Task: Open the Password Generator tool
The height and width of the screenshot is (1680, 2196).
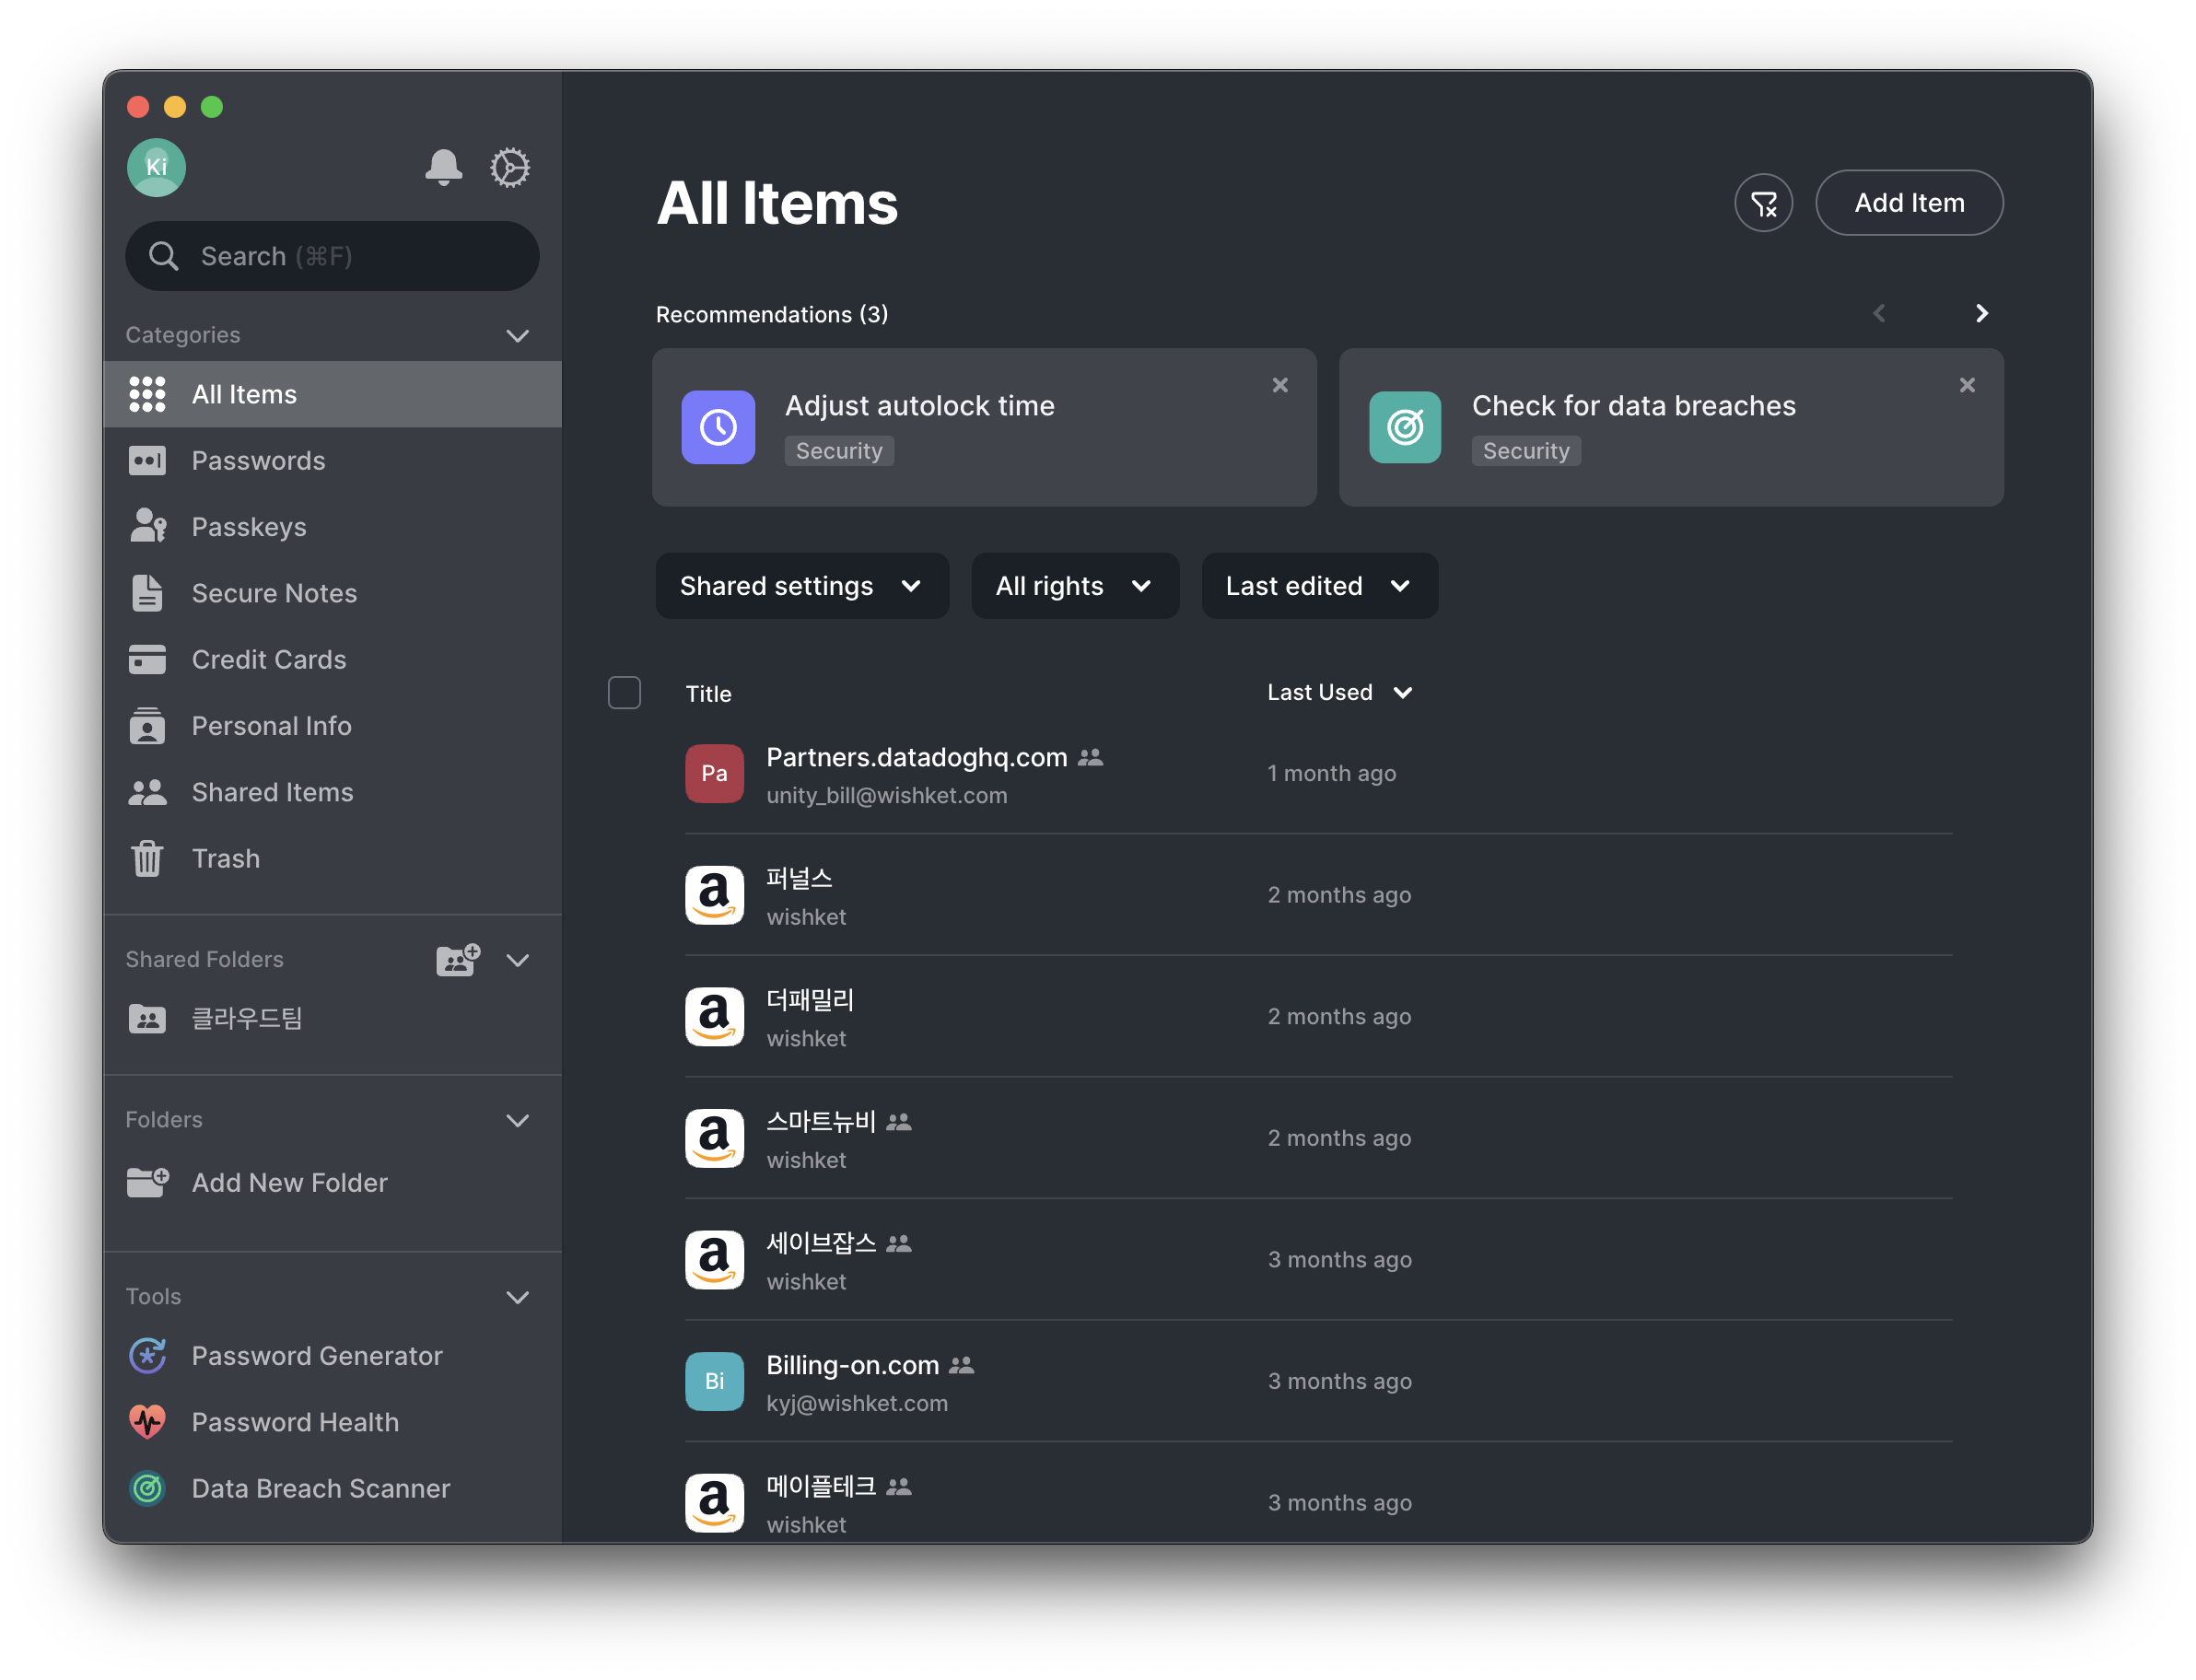Action: pyautogui.click(x=316, y=1356)
